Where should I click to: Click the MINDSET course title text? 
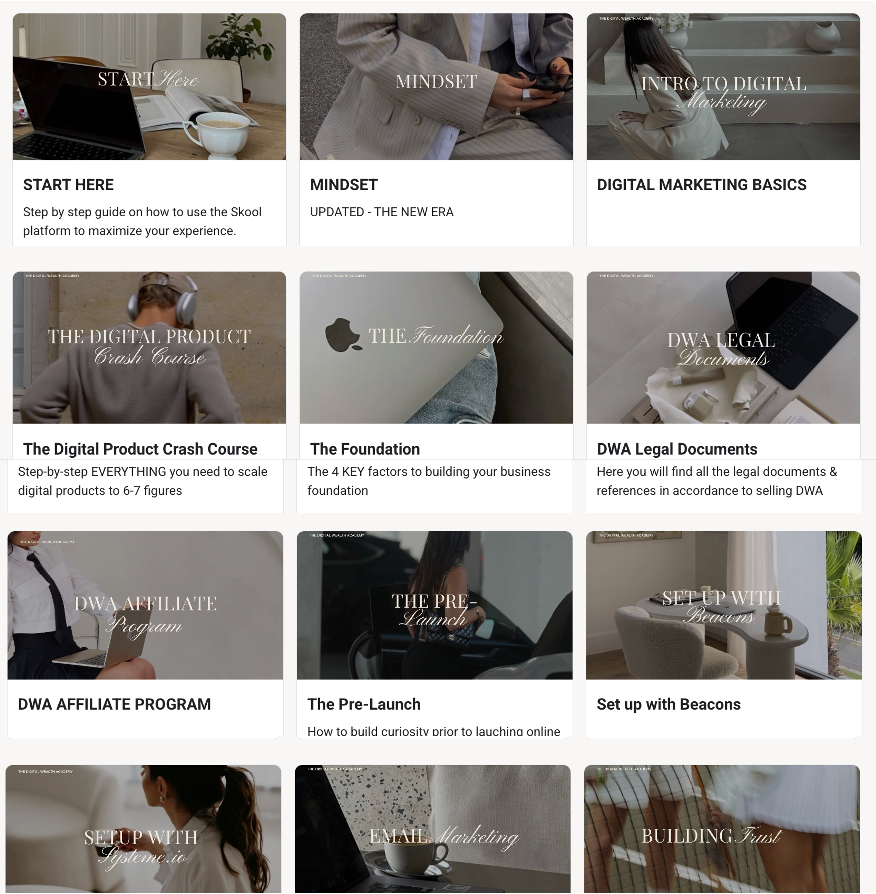(x=344, y=185)
